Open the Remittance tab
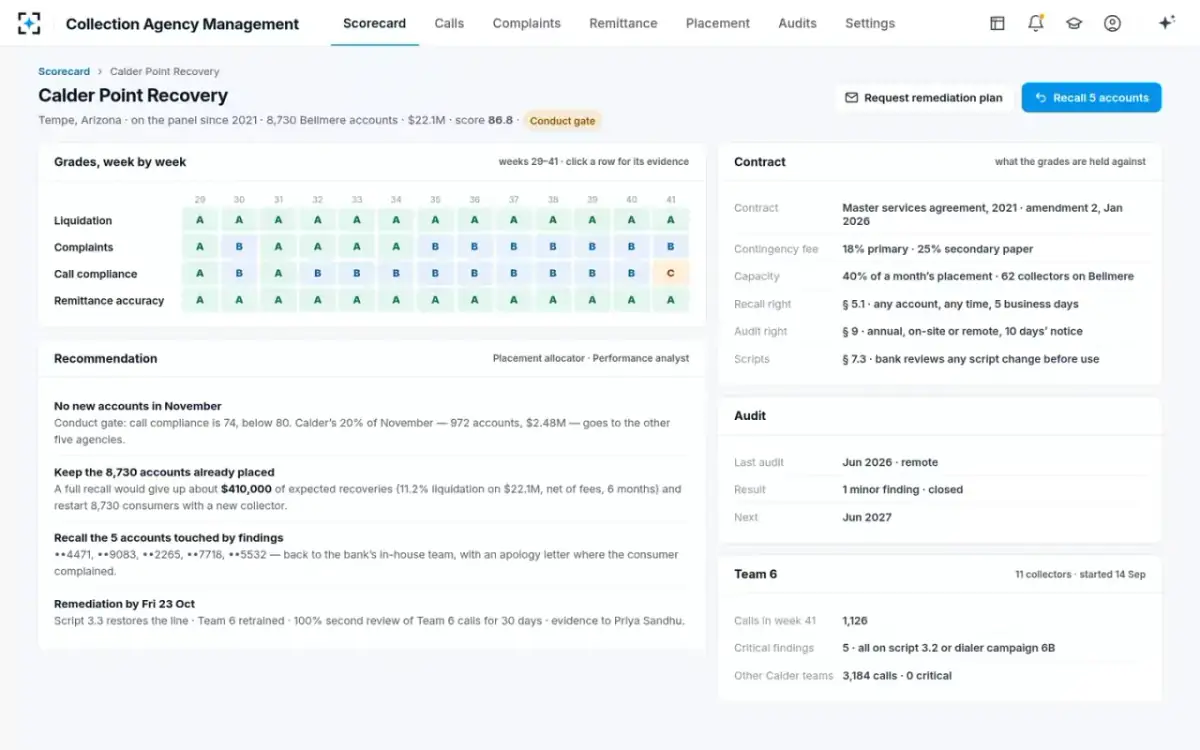 click(x=623, y=23)
